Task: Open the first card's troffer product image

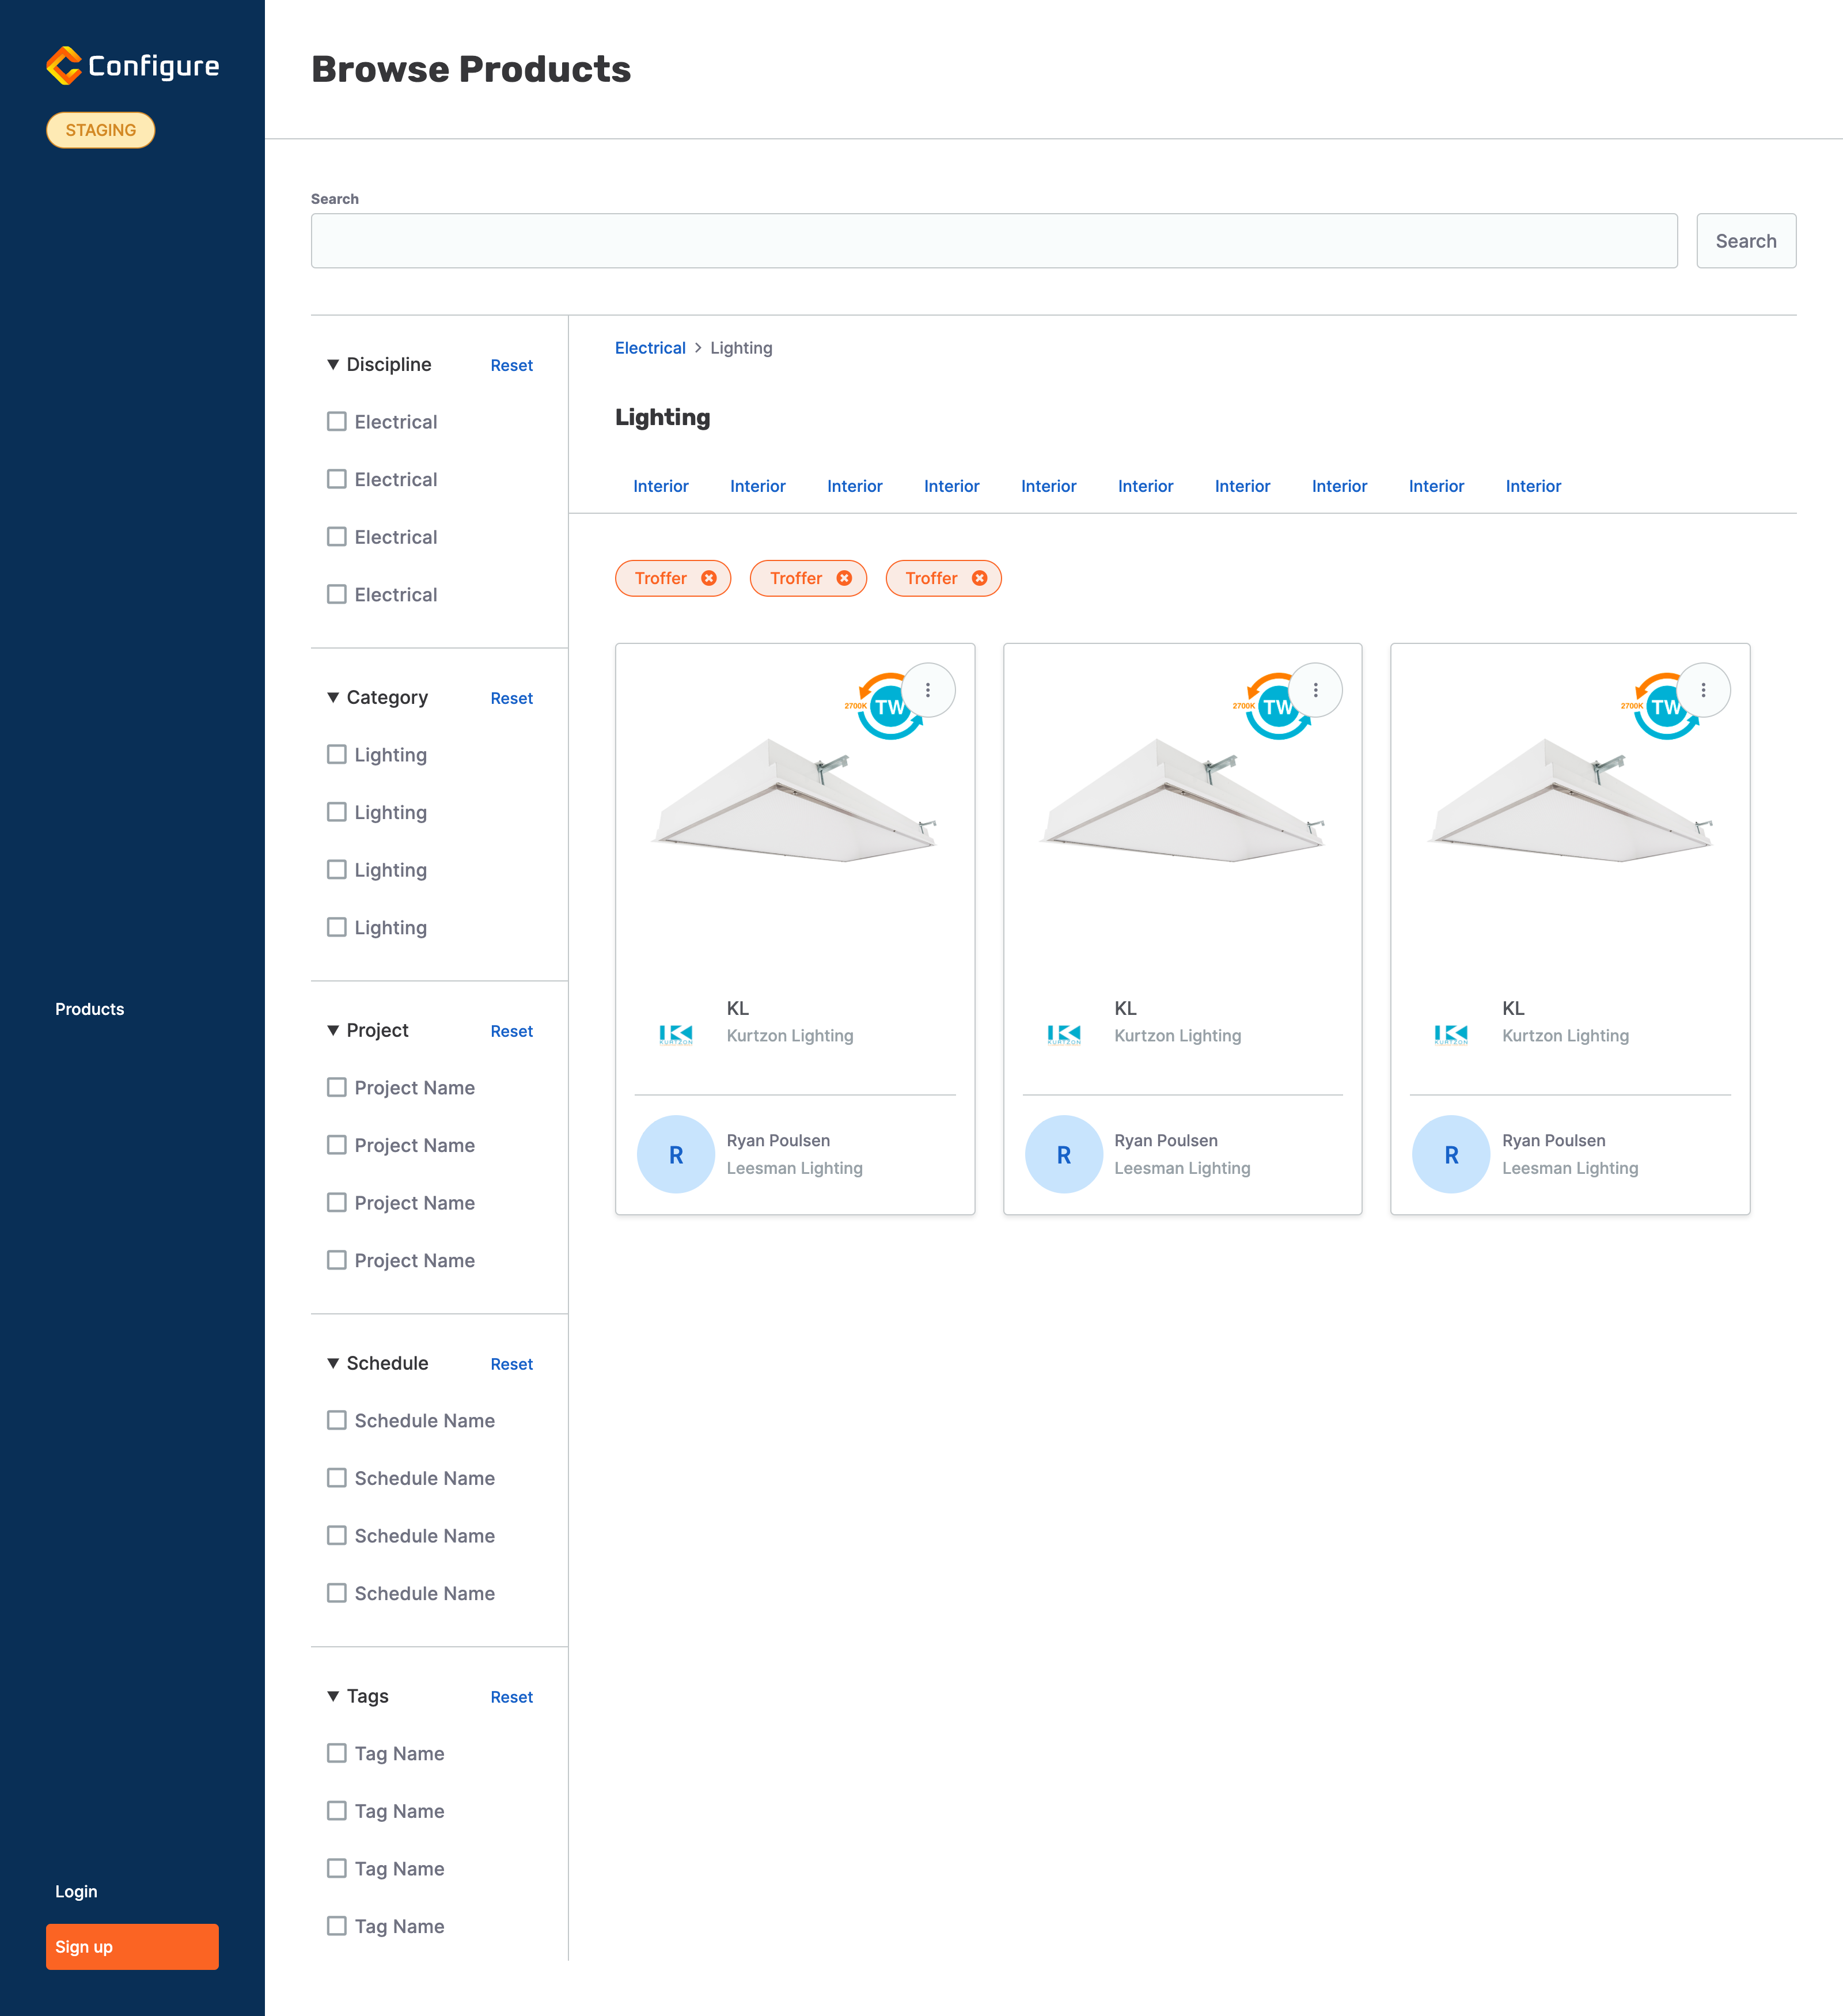Action: (x=795, y=800)
